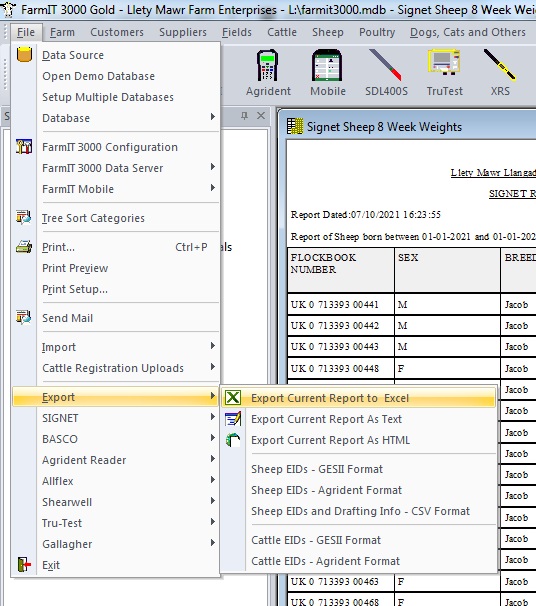Click flockbook cell UK 0 713393 00463
536x606 pixels.
tap(341, 581)
